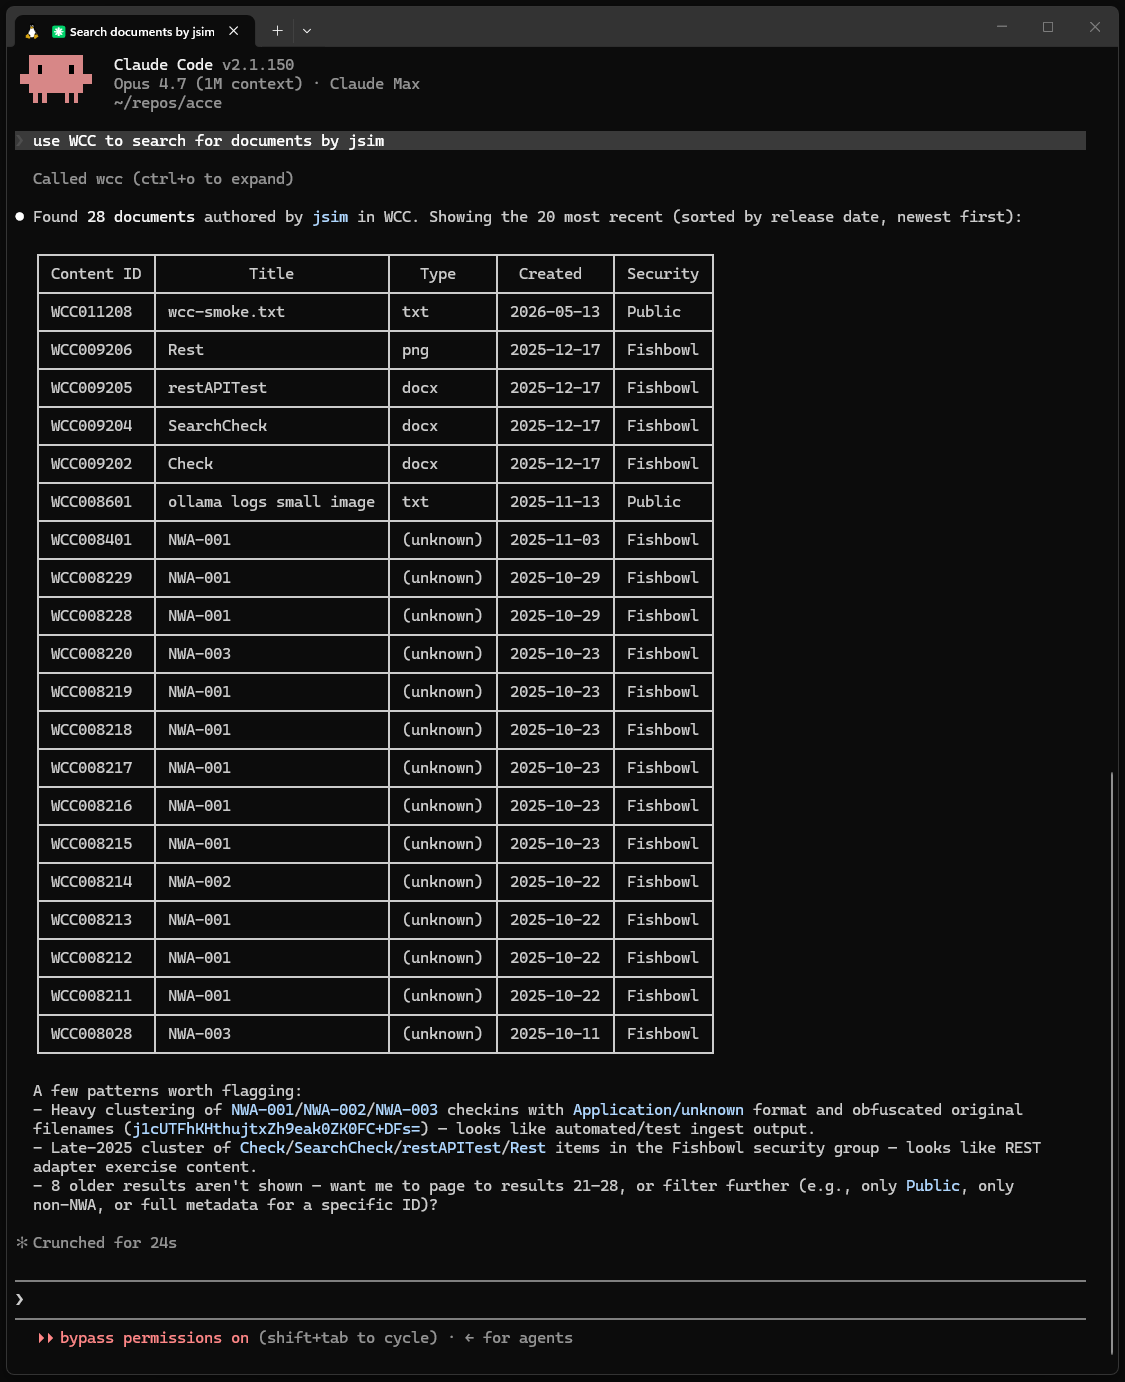Click the highlighted 'Public' filter suggestion
This screenshot has width=1125, height=1382.
[933, 1186]
